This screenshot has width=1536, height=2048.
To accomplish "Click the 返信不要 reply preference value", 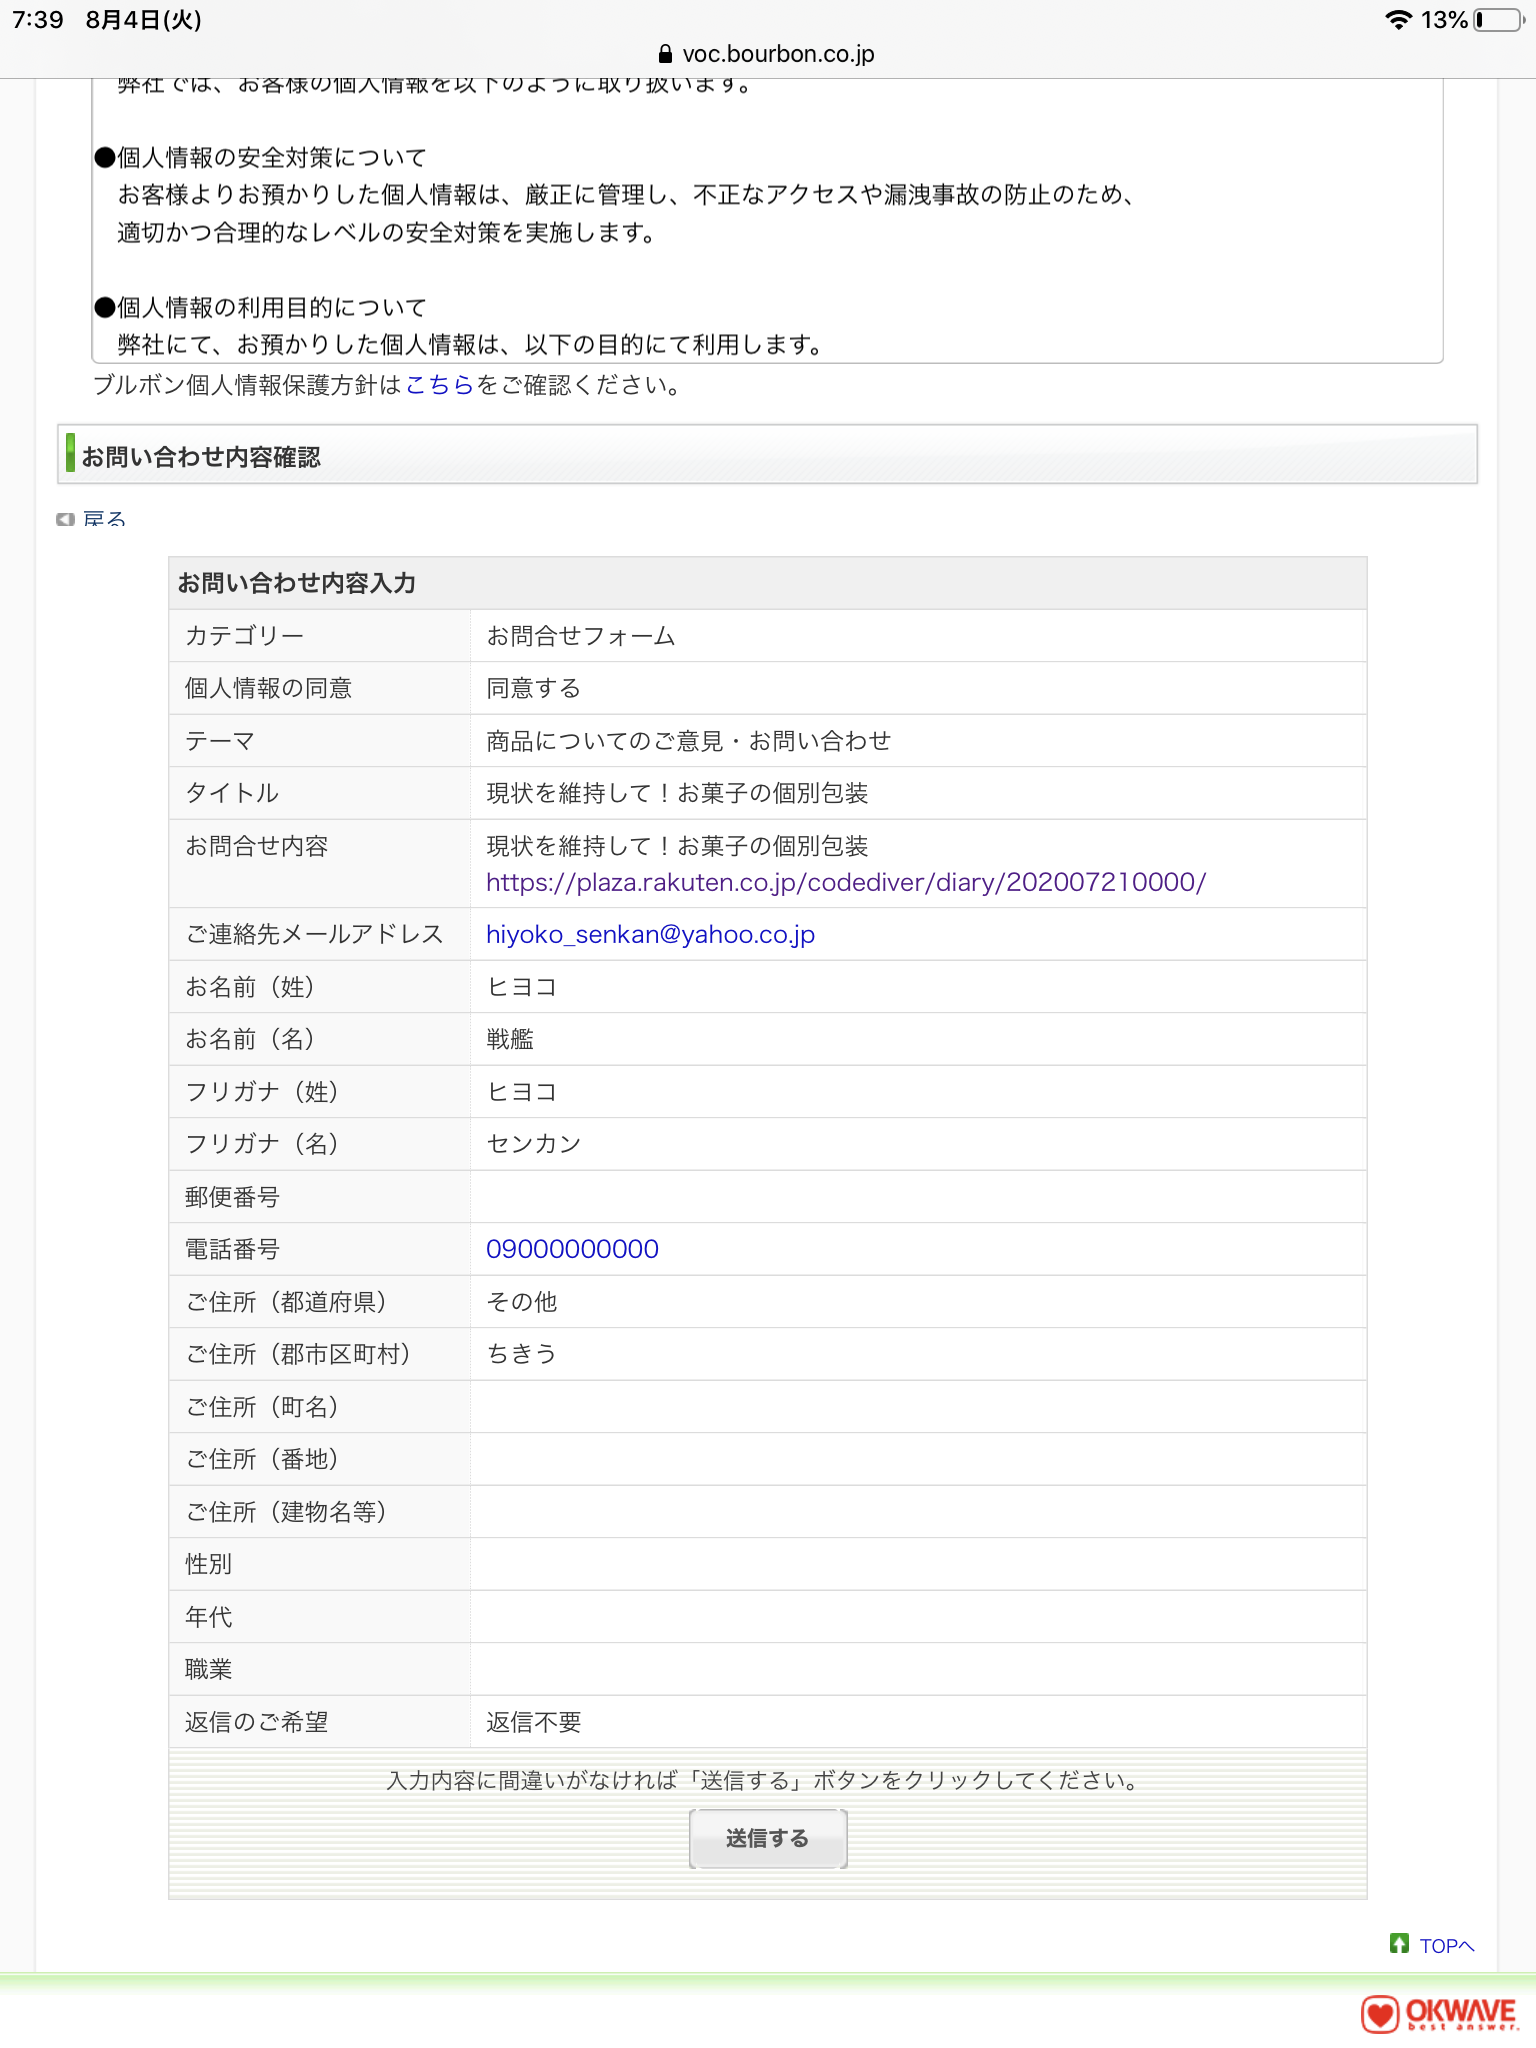I will (x=533, y=1722).
